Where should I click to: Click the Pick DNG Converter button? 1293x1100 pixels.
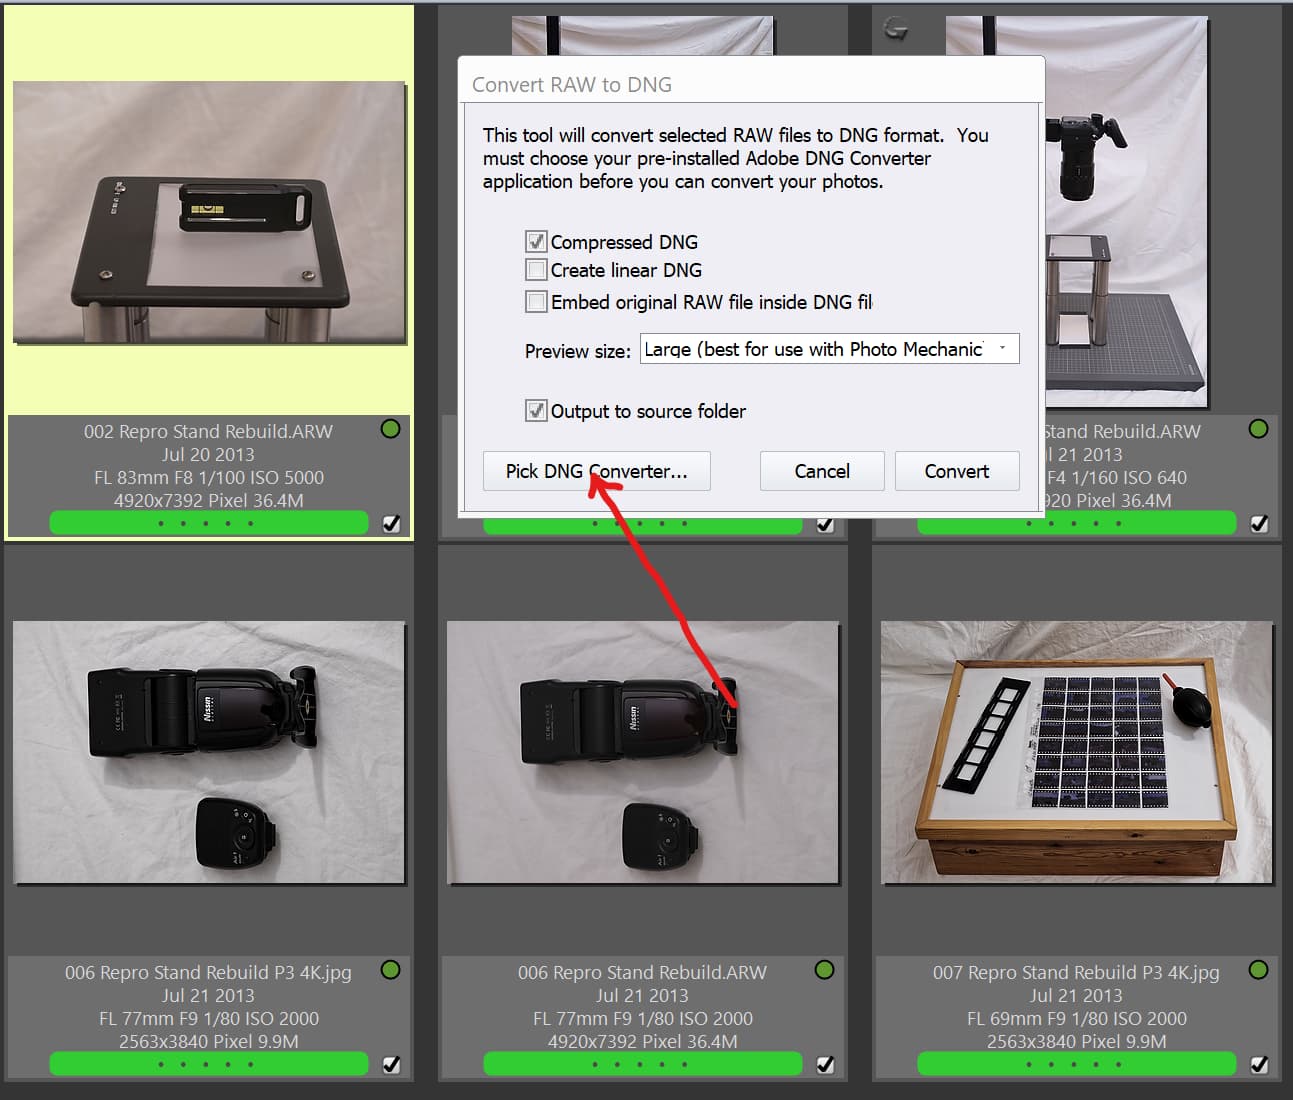(596, 471)
